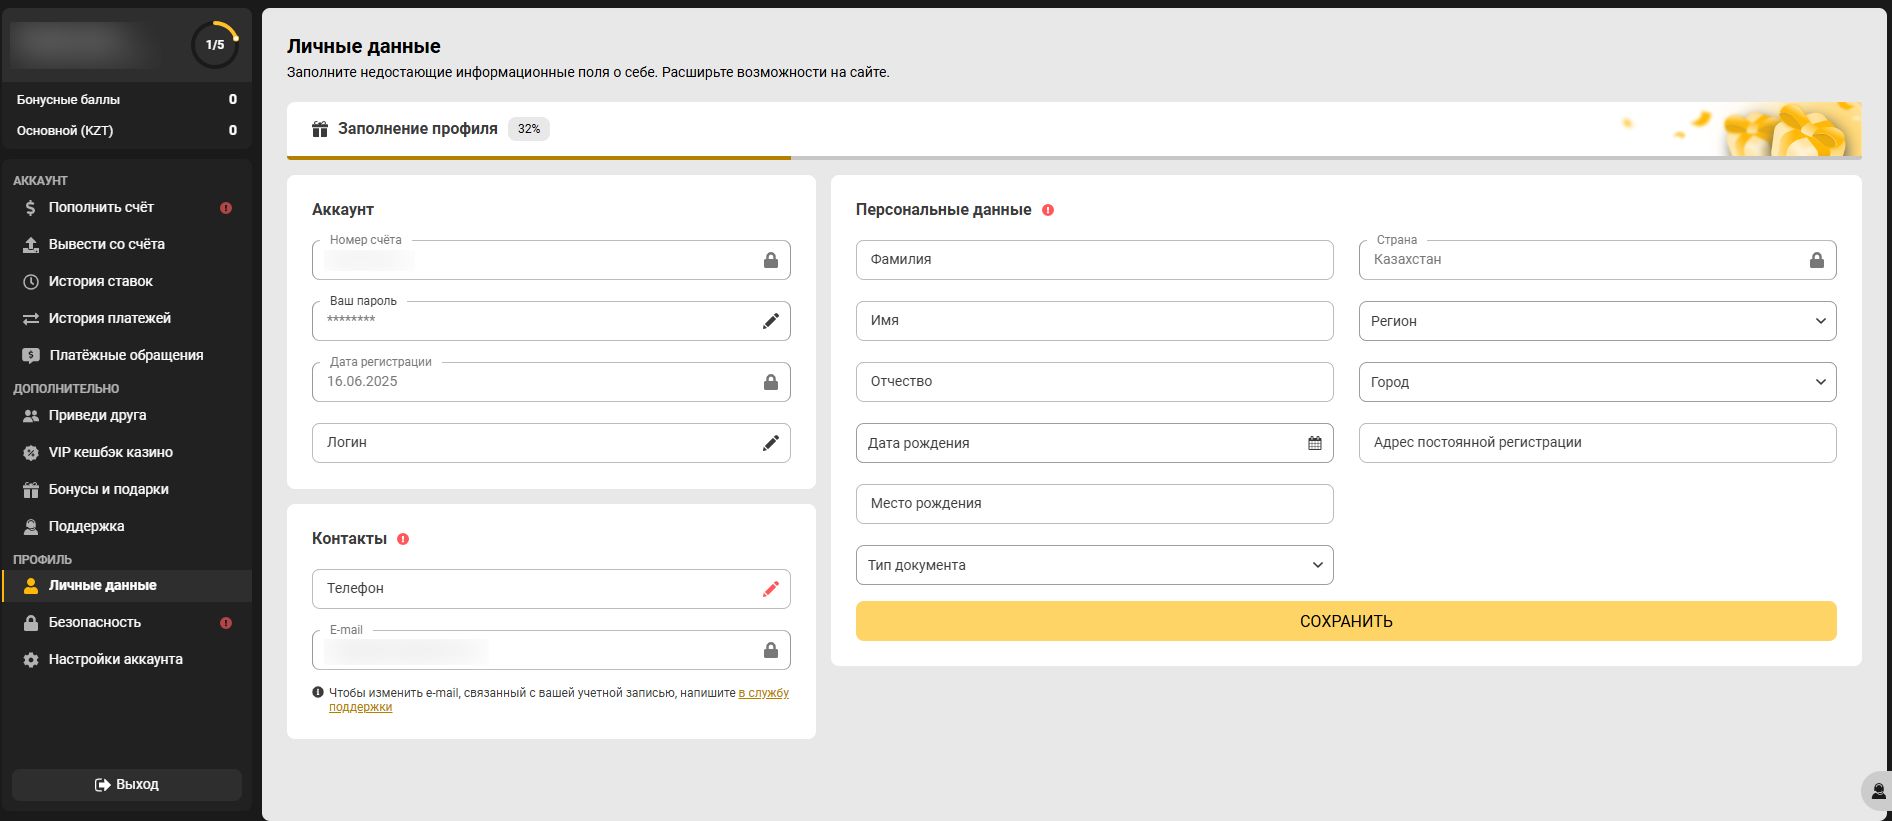Open the Город dropdown list
This screenshot has width=1892, height=821.
1596,382
